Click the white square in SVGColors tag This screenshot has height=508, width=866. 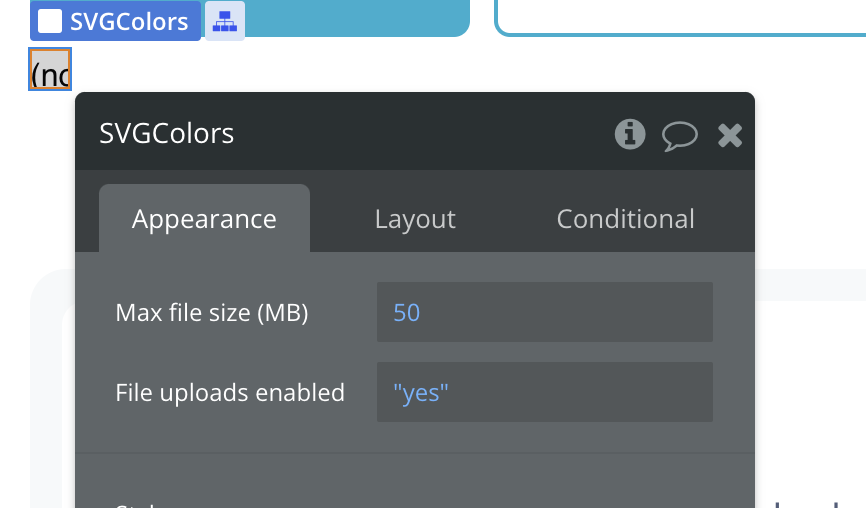50,21
